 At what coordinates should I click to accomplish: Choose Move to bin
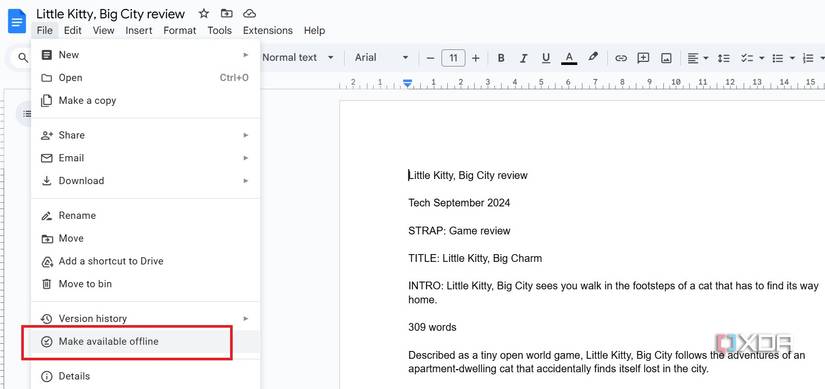pyautogui.click(x=145, y=284)
